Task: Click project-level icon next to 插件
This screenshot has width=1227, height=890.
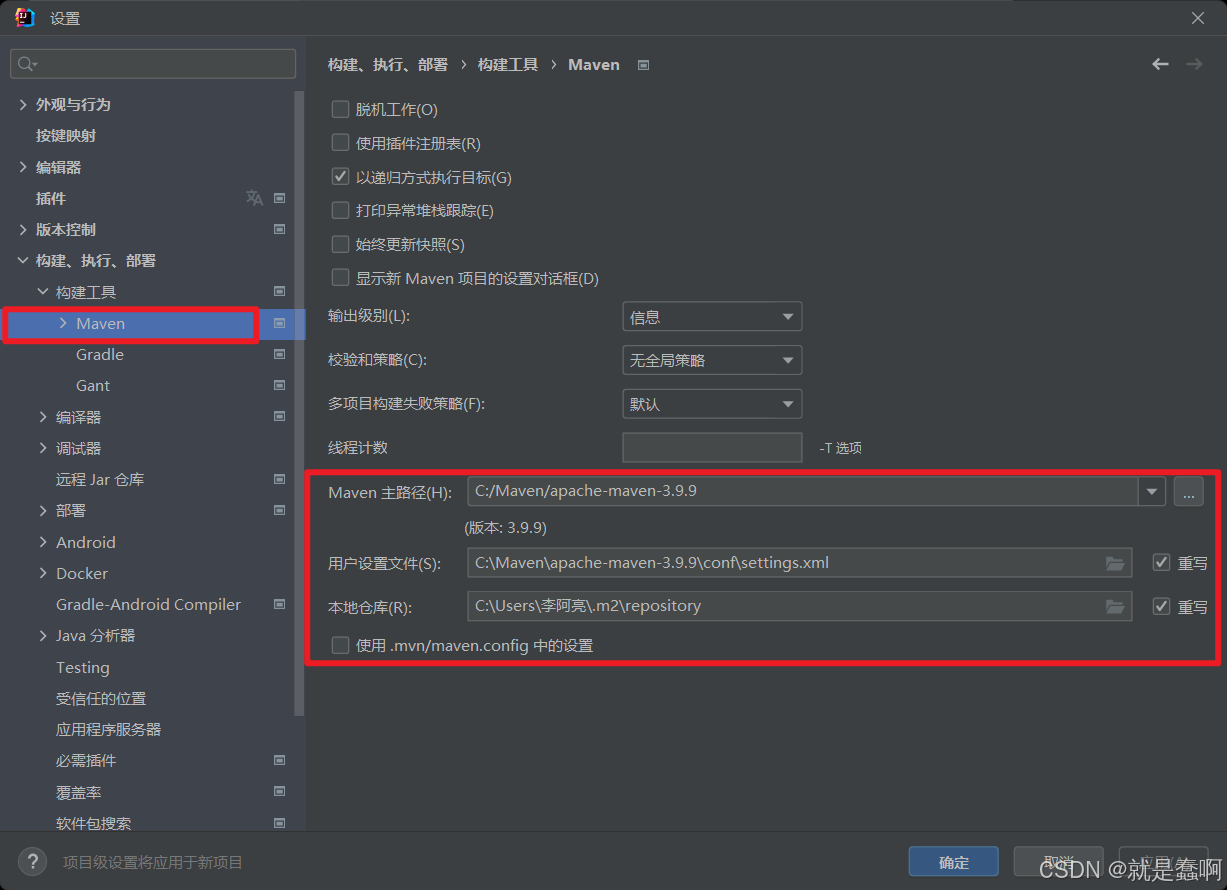Action: tap(280, 198)
